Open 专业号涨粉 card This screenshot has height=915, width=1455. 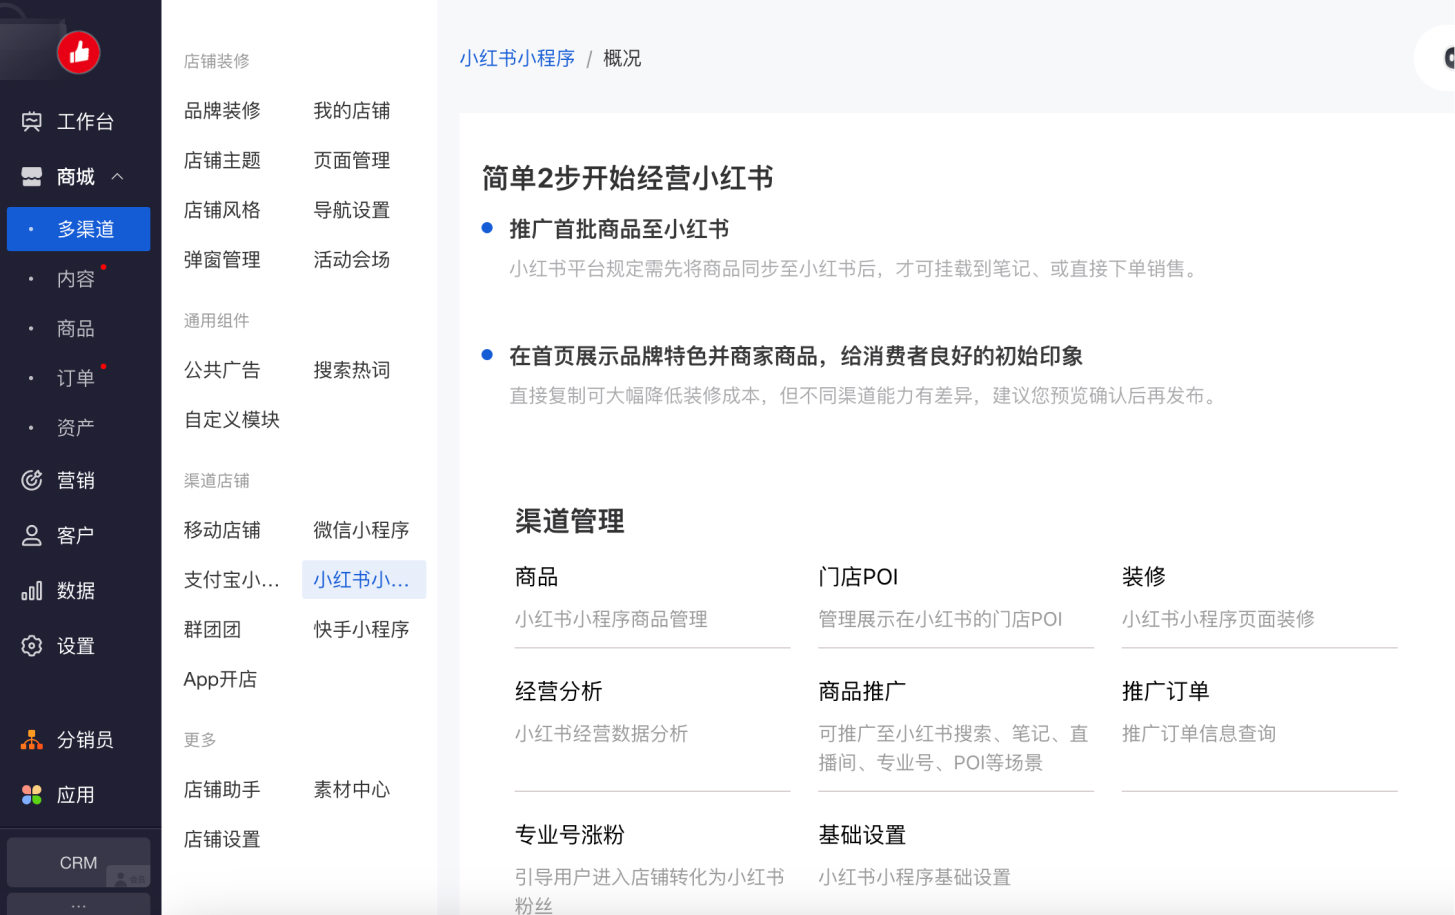[652, 867]
